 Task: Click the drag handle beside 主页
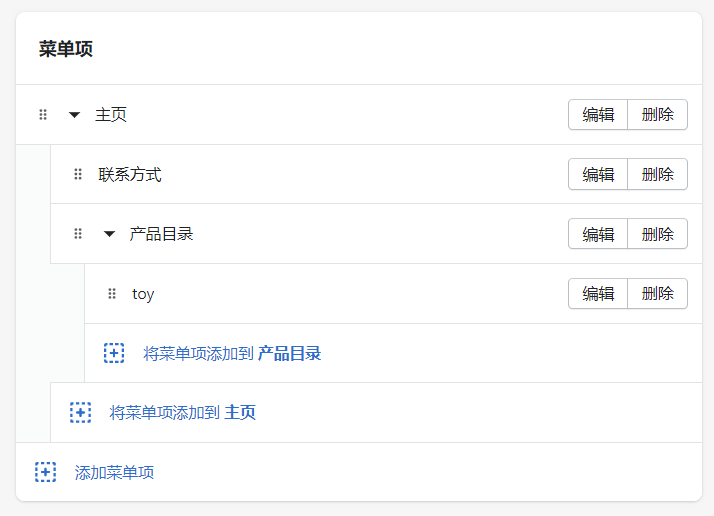click(x=43, y=115)
